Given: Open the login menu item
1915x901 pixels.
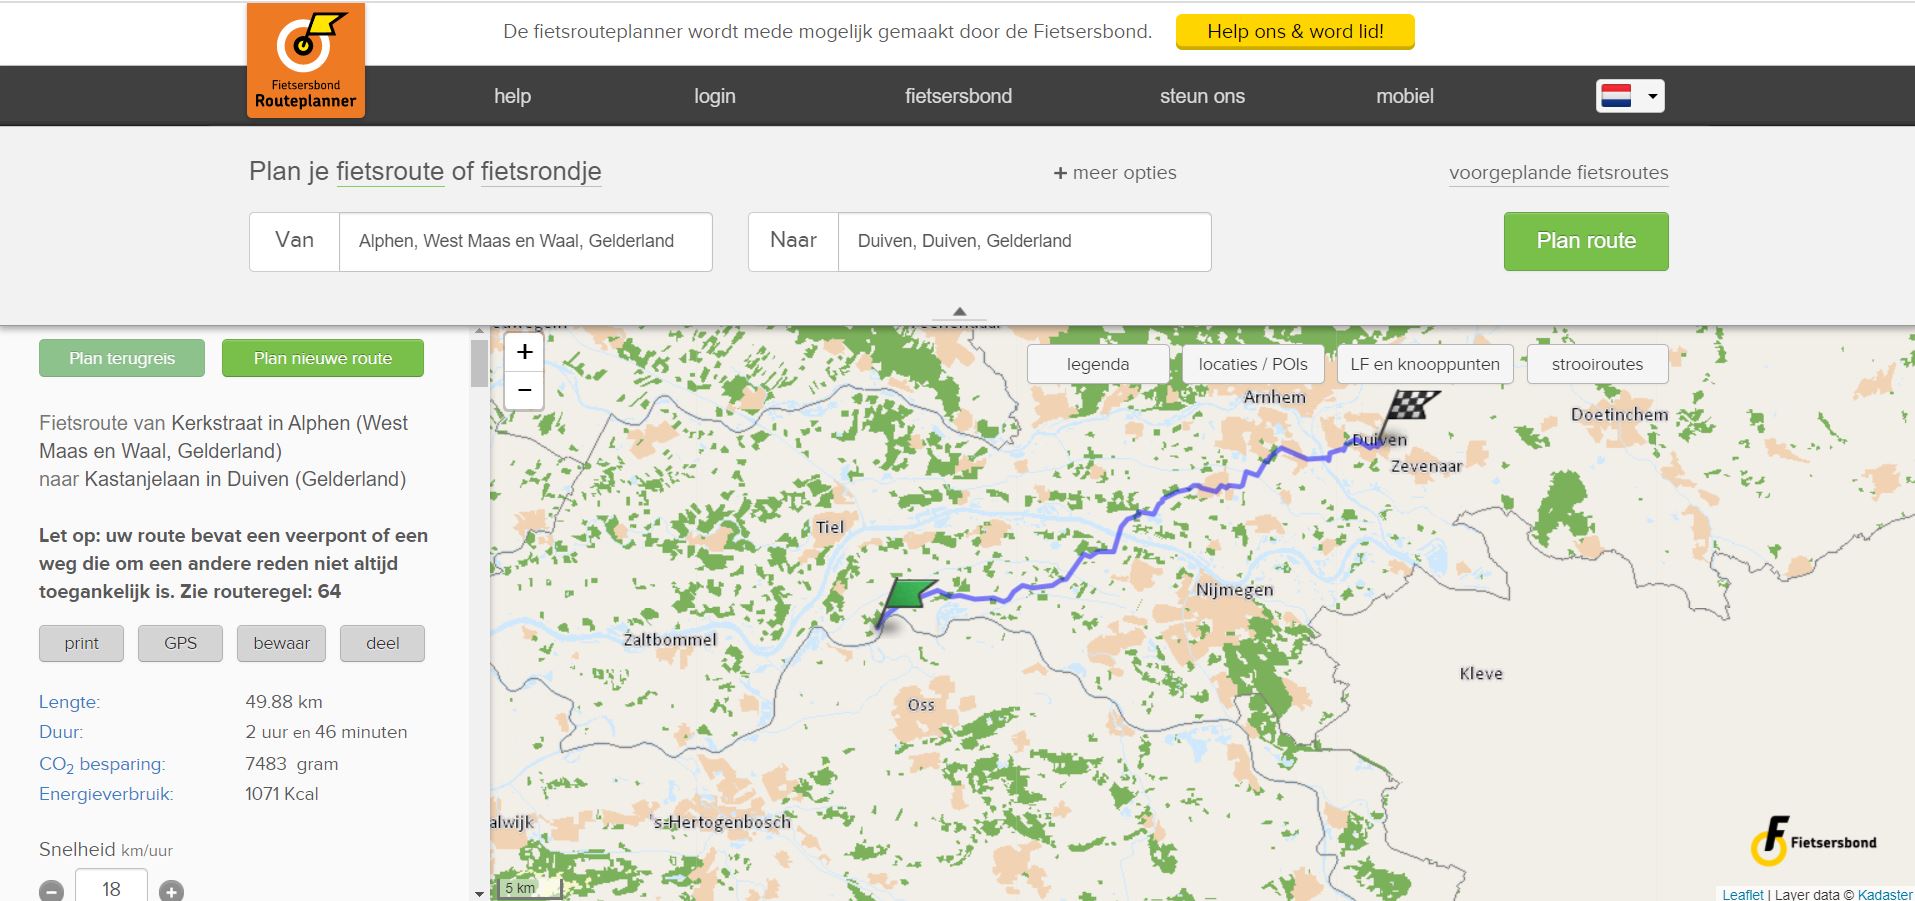Looking at the screenshot, I should [714, 96].
